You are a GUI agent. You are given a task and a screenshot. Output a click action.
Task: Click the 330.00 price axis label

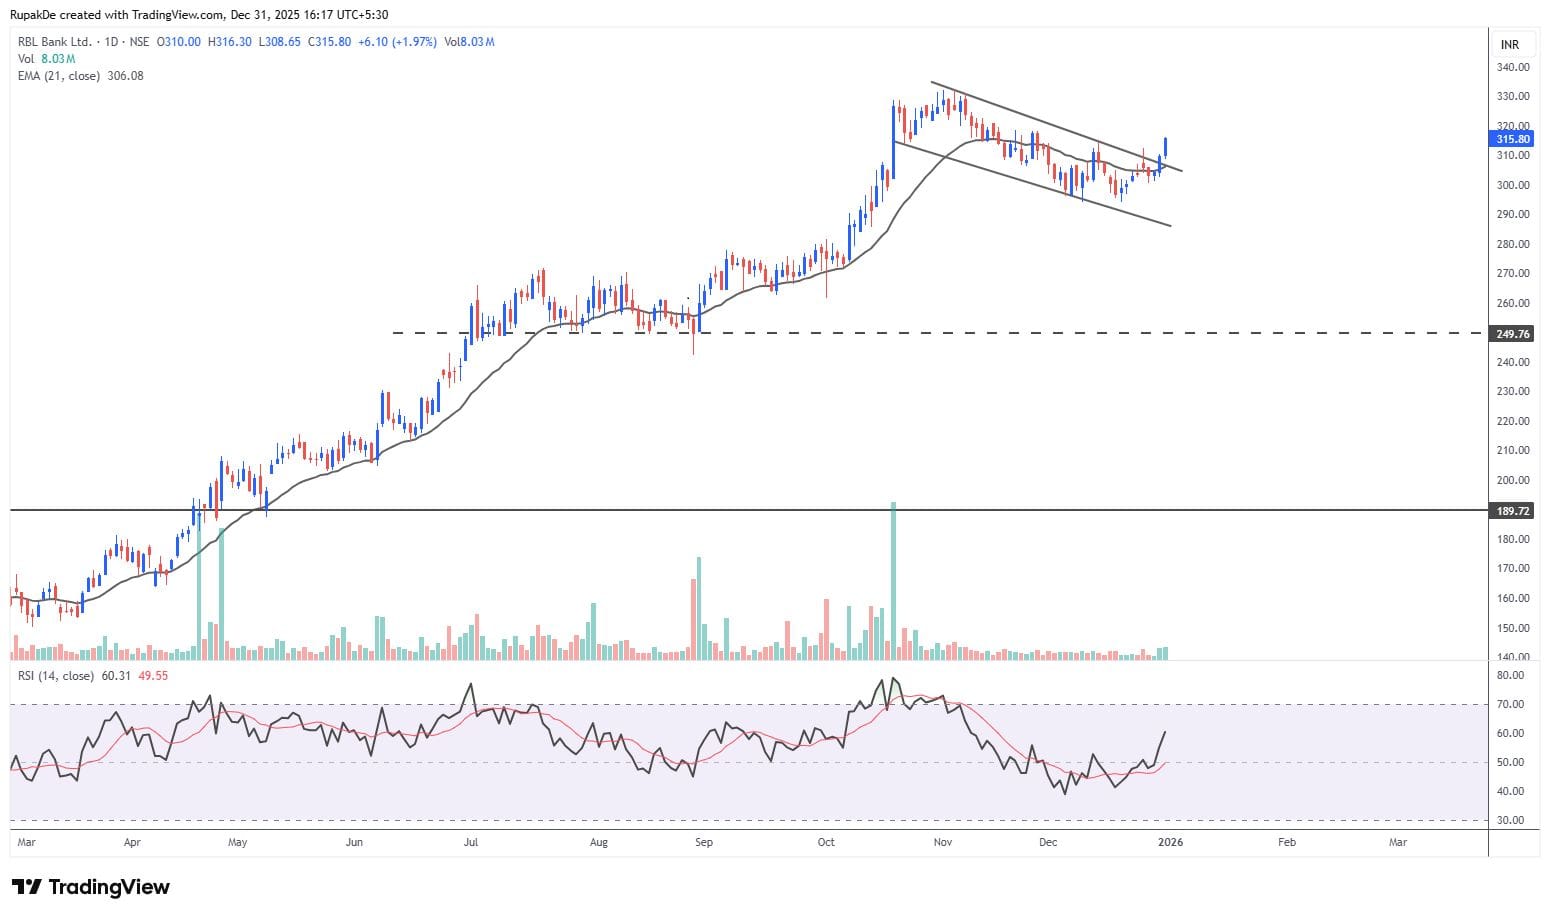(1513, 97)
